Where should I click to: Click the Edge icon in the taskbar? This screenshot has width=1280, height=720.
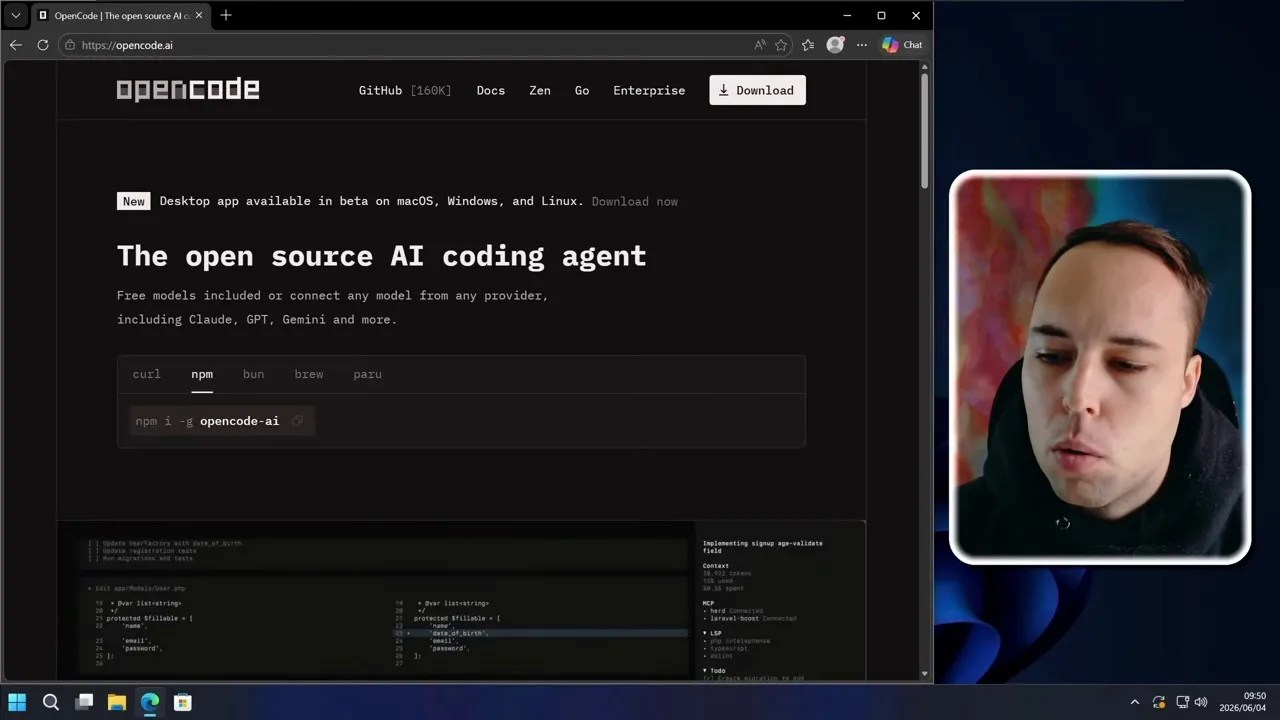150,702
